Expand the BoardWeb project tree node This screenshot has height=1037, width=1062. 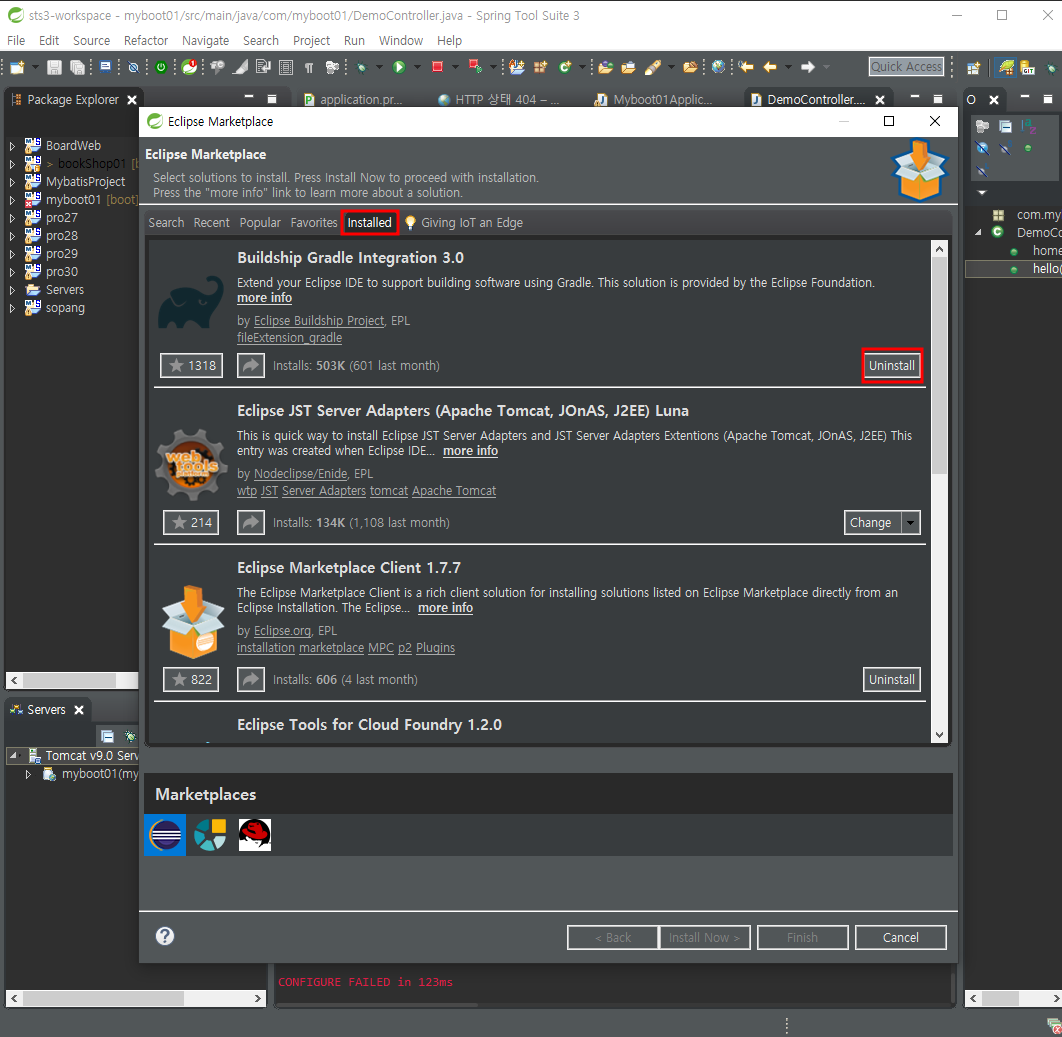pos(12,146)
